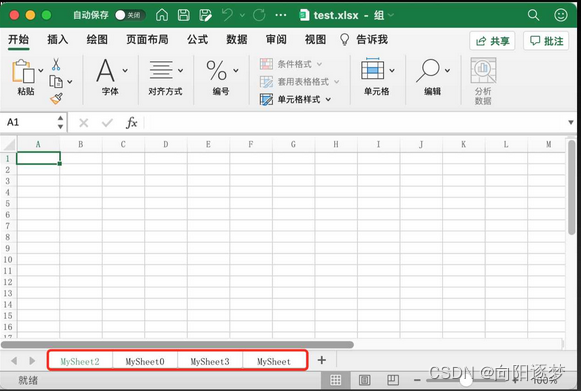Expand the formula bar arrow

[571, 123]
